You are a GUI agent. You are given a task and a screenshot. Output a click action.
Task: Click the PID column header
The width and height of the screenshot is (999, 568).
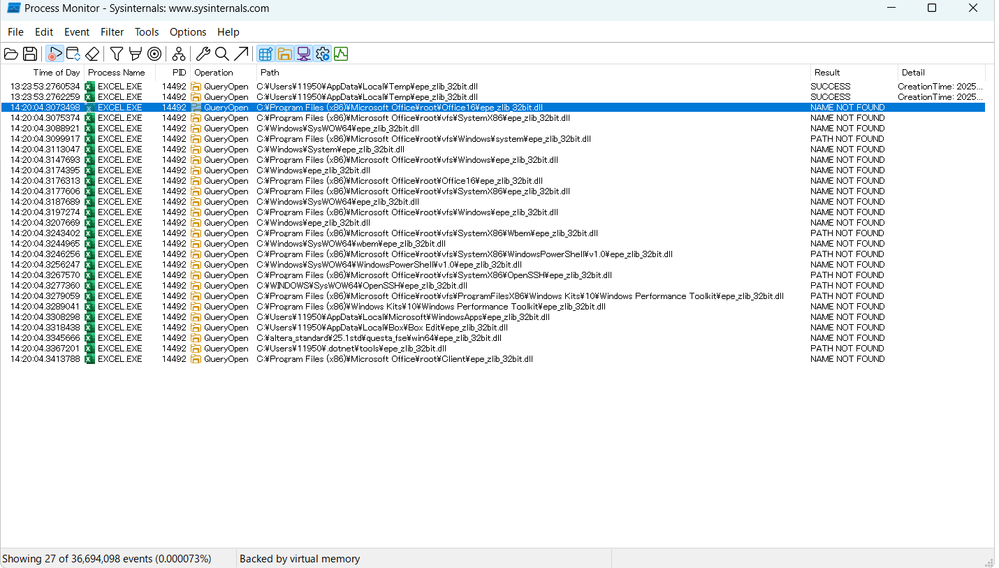(x=173, y=73)
